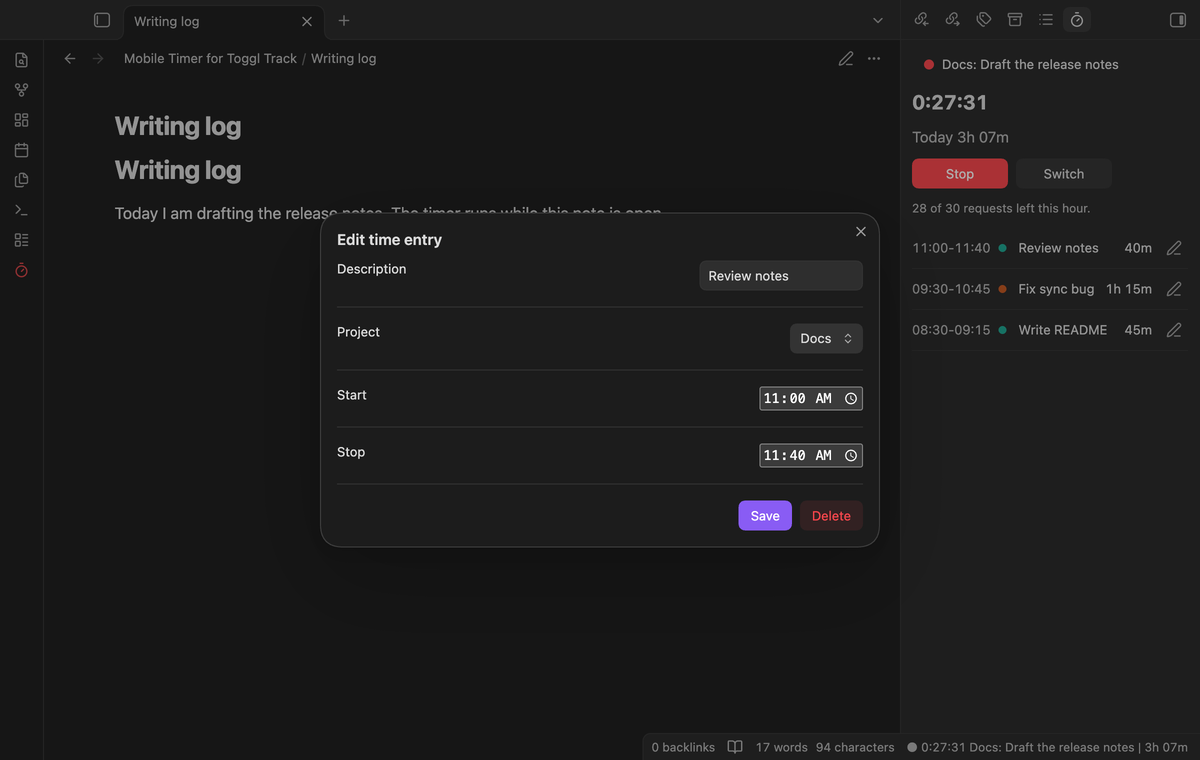Click the book icon in status bar

coord(735,747)
